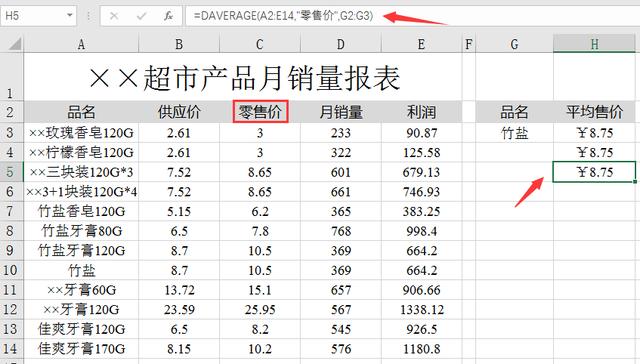The image size is (640, 364).
Task: Click the 利润 header cell
Action: [x=421, y=112]
